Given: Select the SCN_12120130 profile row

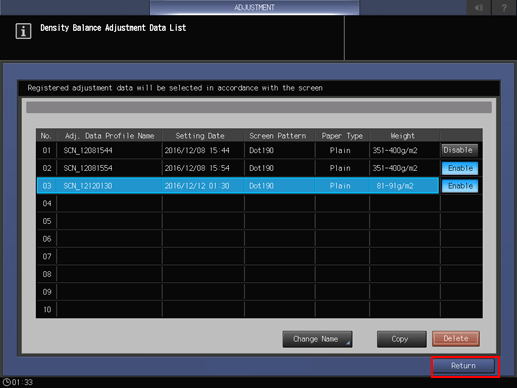Looking at the screenshot, I should [238, 186].
